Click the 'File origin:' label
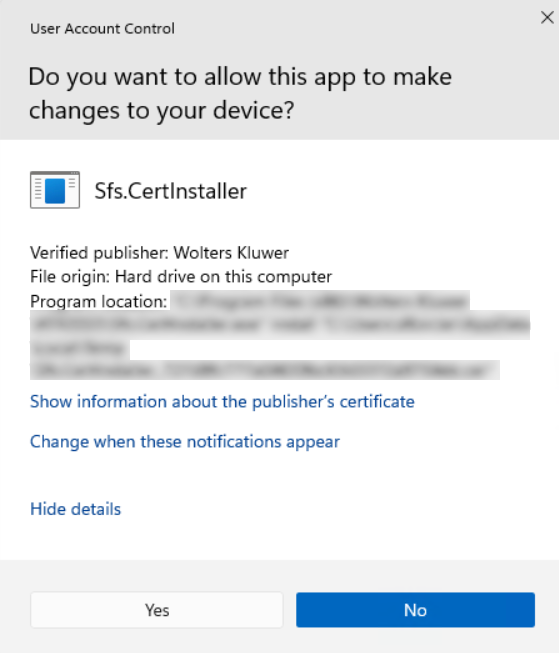The height and width of the screenshot is (653, 559). pyautogui.click(x=70, y=277)
